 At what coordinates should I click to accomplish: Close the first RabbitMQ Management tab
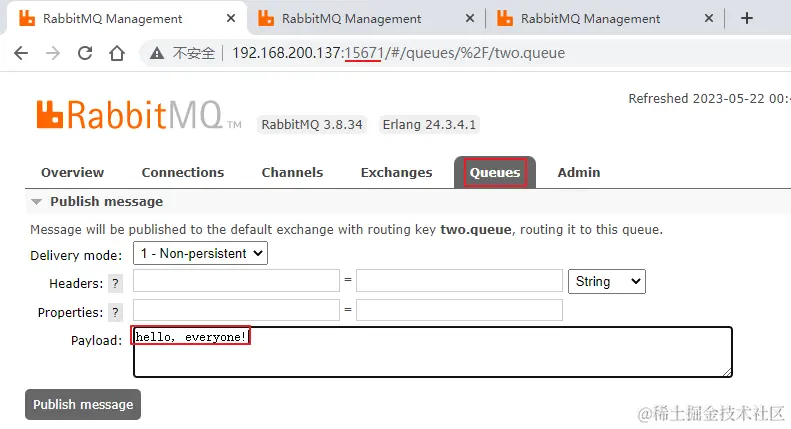pos(231,18)
